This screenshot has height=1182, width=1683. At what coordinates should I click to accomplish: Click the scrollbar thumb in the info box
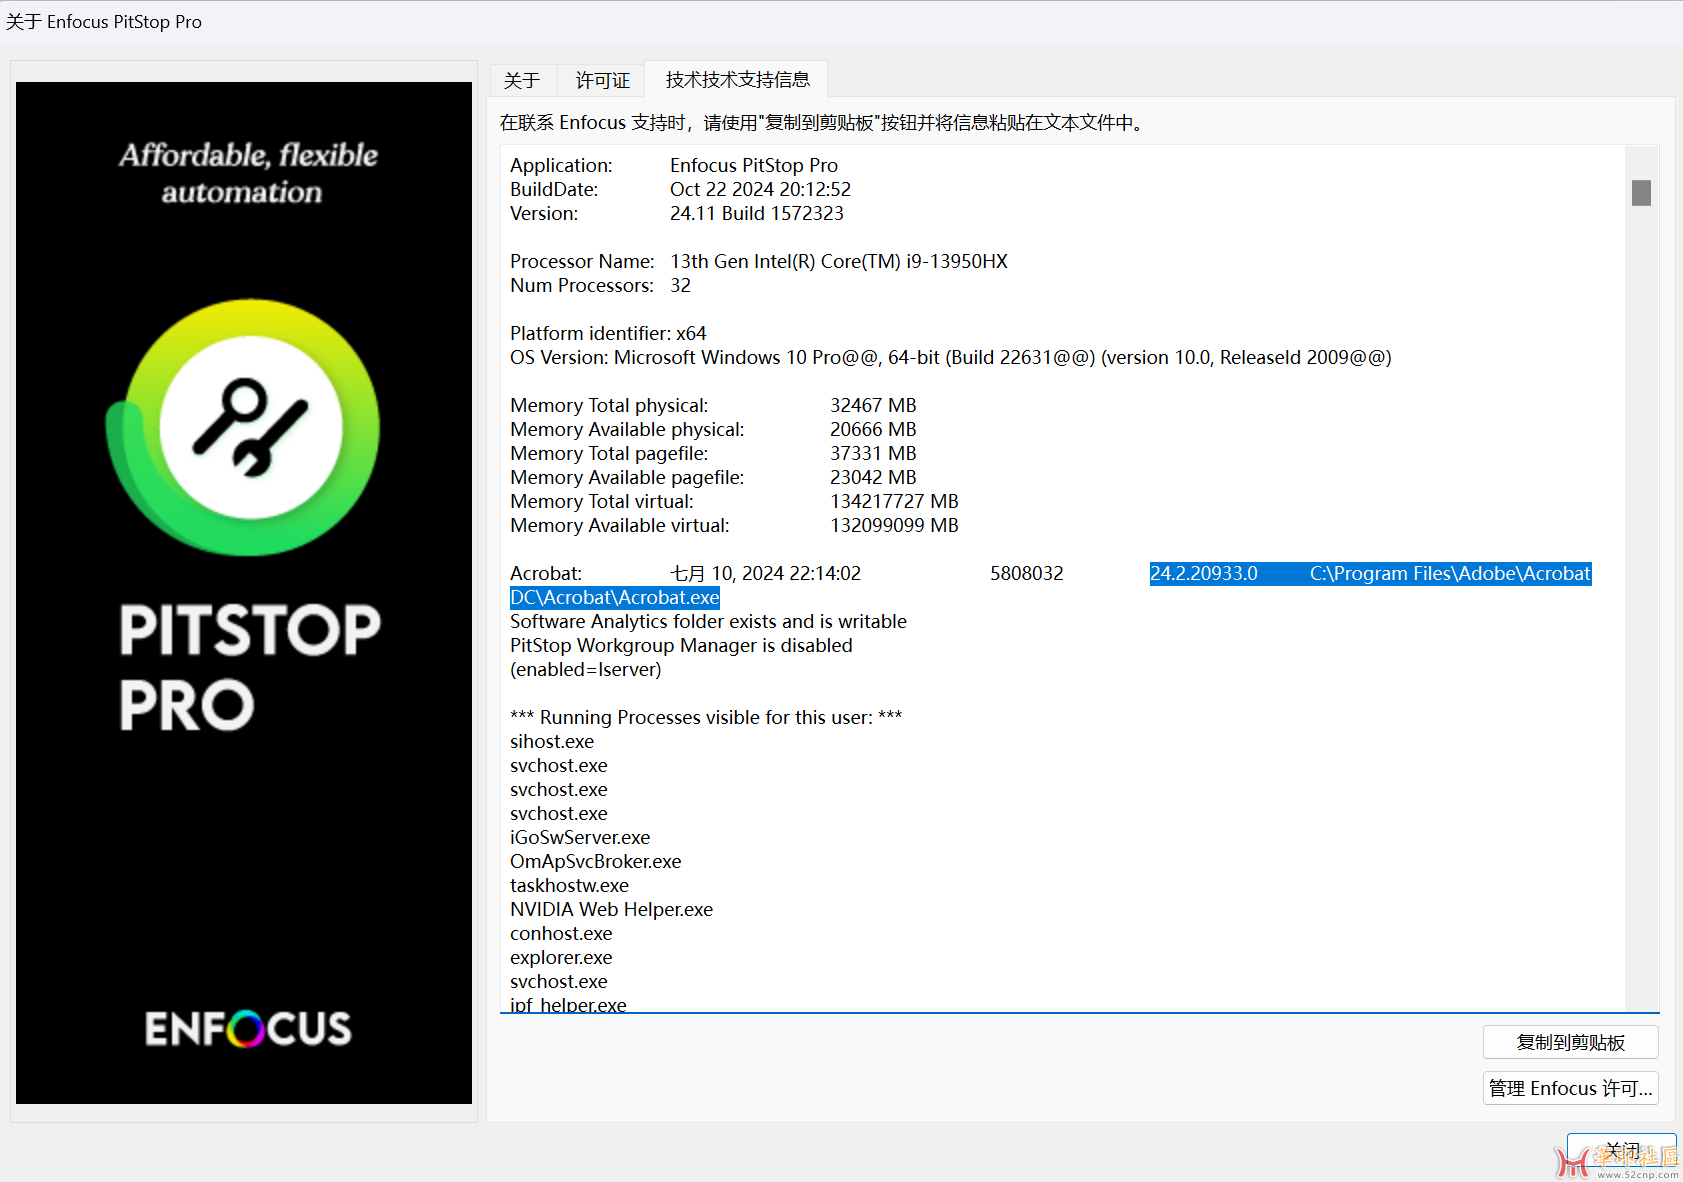[1641, 192]
